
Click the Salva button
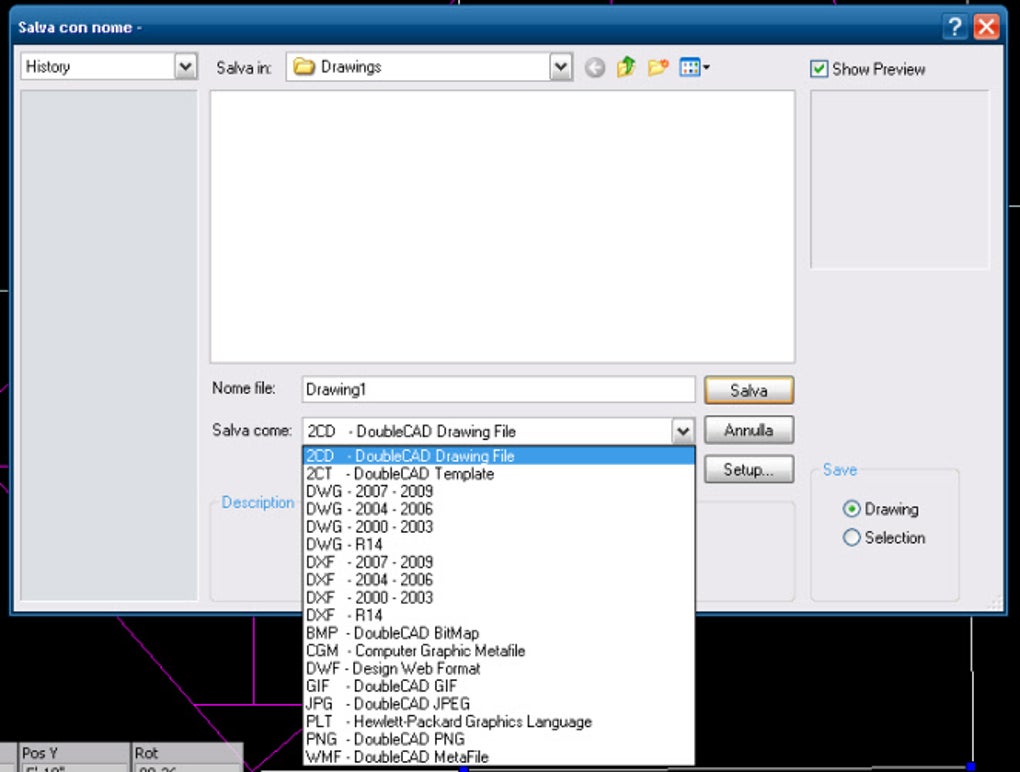pos(749,390)
